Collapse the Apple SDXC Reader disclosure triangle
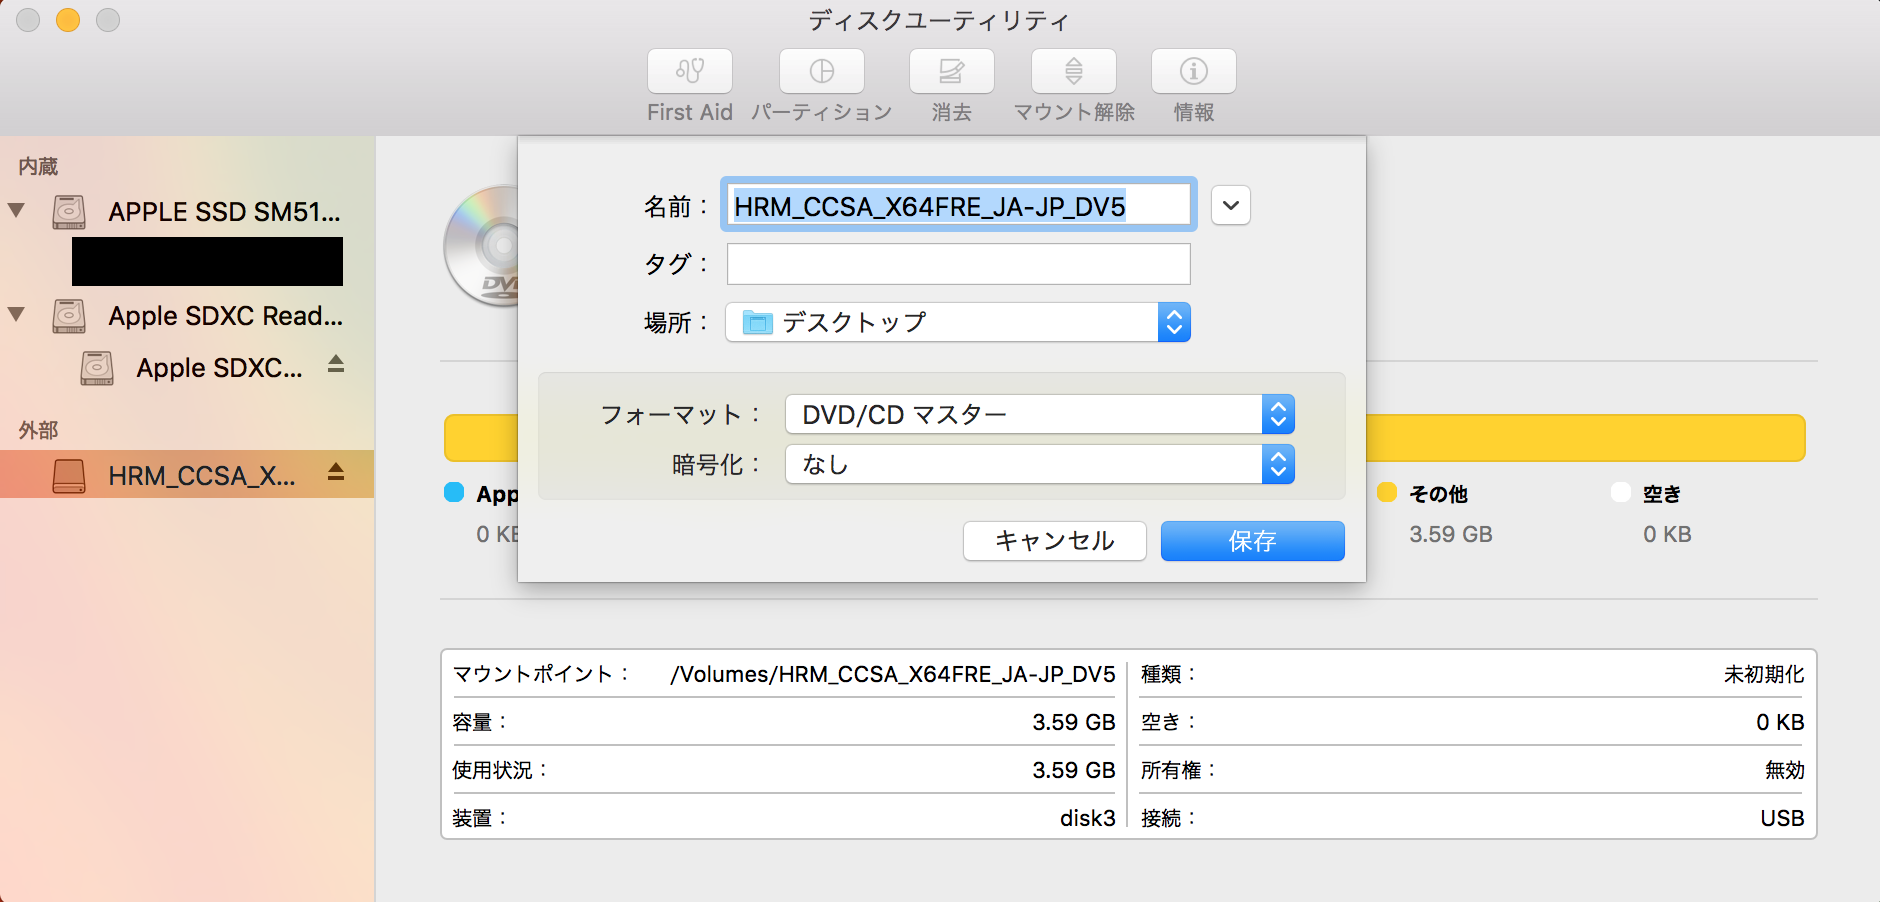The height and width of the screenshot is (902, 1880). (16, 315)
